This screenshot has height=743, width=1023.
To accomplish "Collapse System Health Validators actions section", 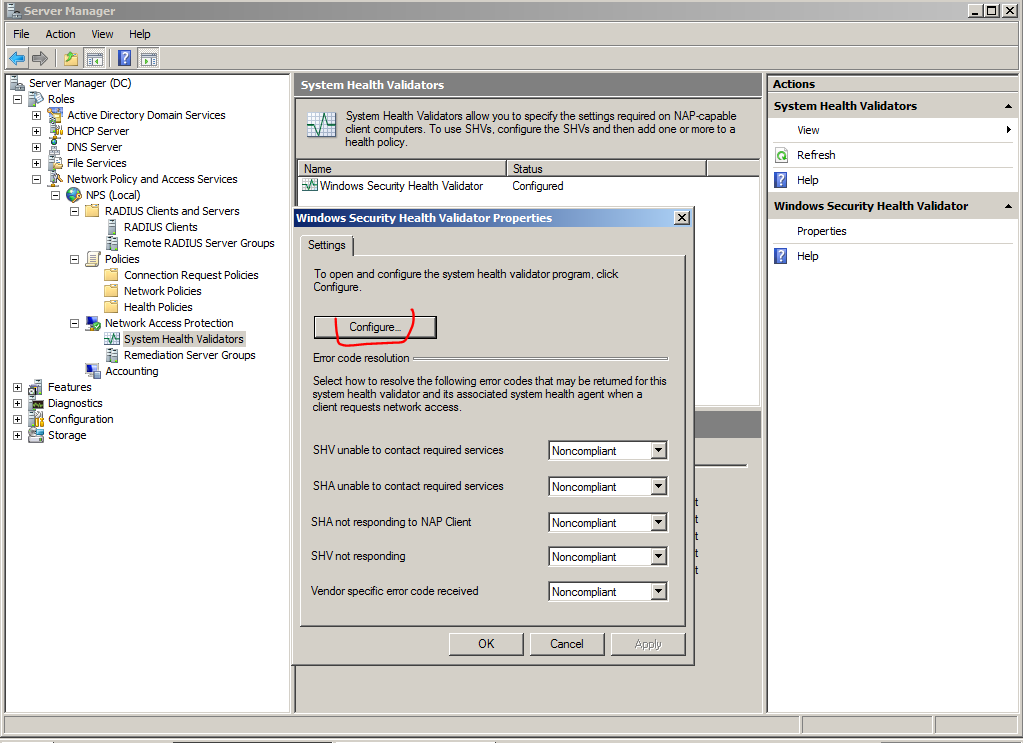I will tap(1008, 106).
